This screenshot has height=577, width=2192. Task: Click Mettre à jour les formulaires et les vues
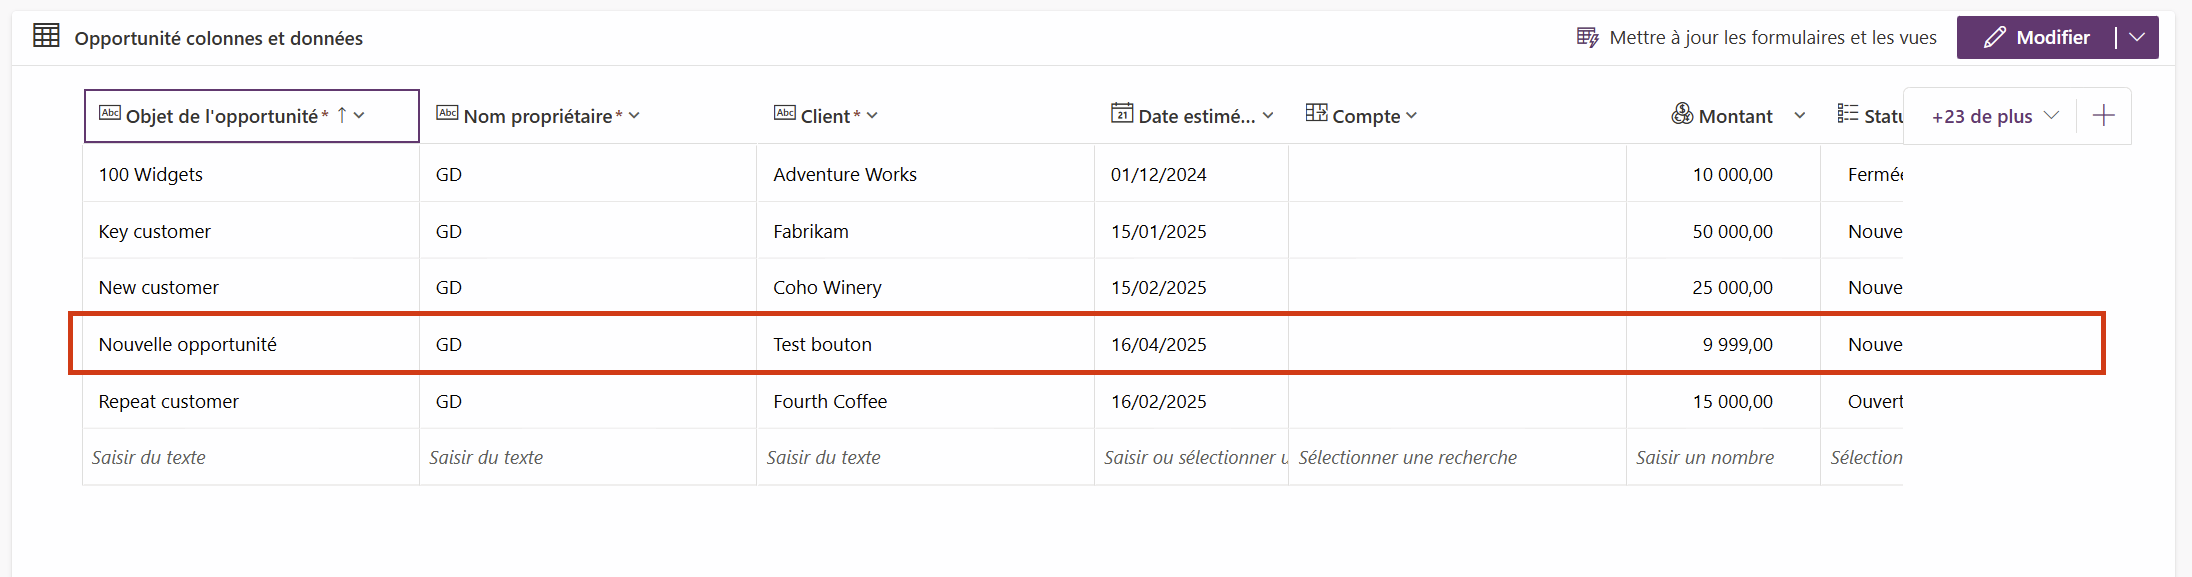(1772, 38)
